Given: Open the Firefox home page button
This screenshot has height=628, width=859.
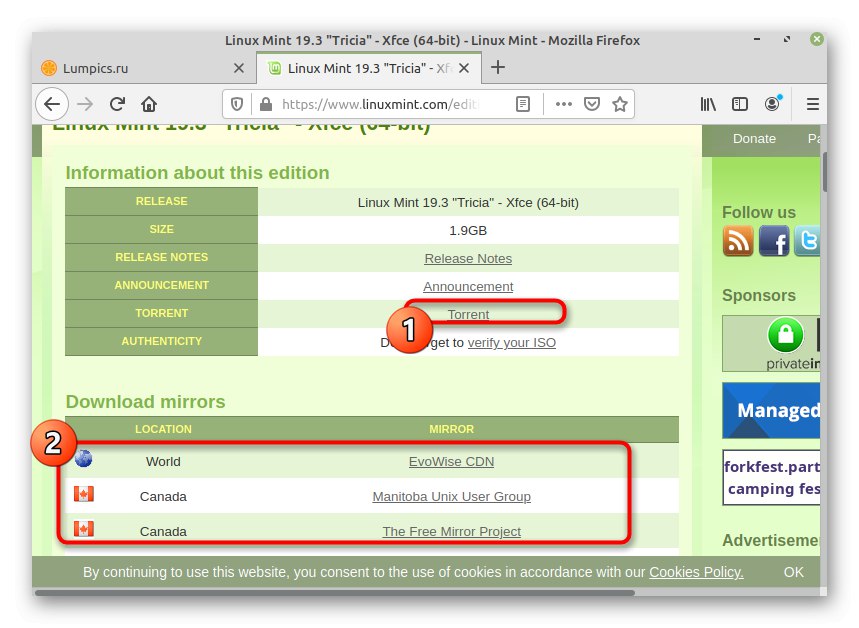Looking at the screenshot, I should [x=149, y=104].
